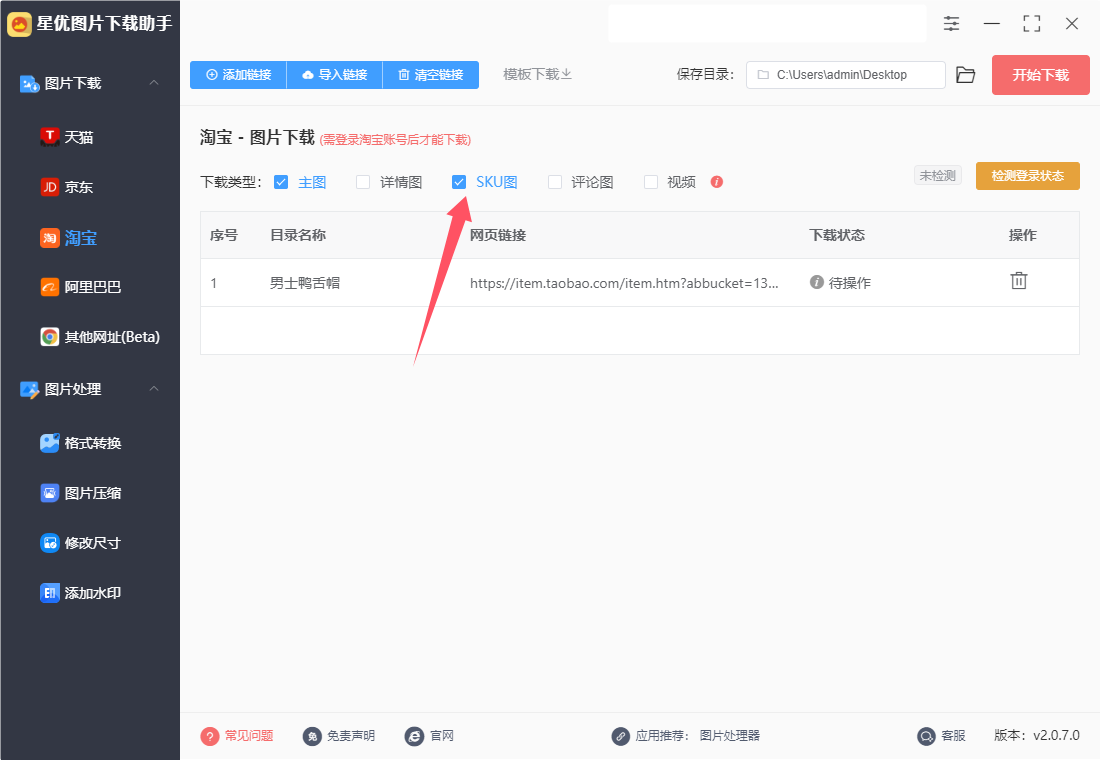The width and height of the screenshot is (1100, 760).
Task: Click the 待操作 status info icon
Action: pos(817,282)
